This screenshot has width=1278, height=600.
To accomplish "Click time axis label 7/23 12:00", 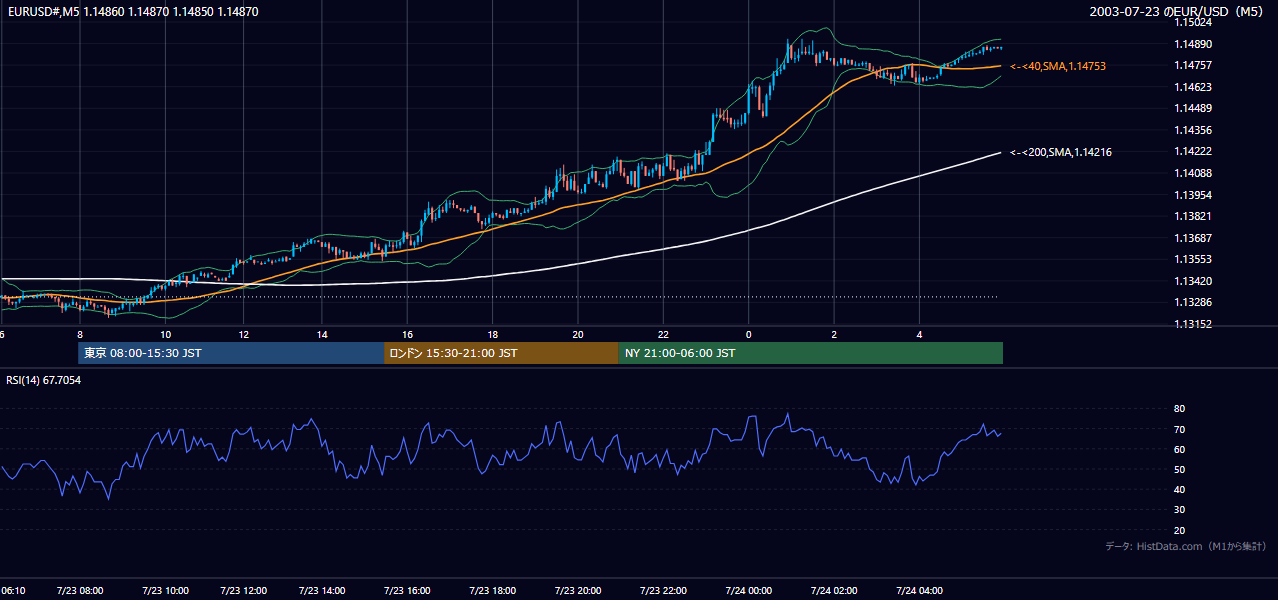I will coord(242,591).
